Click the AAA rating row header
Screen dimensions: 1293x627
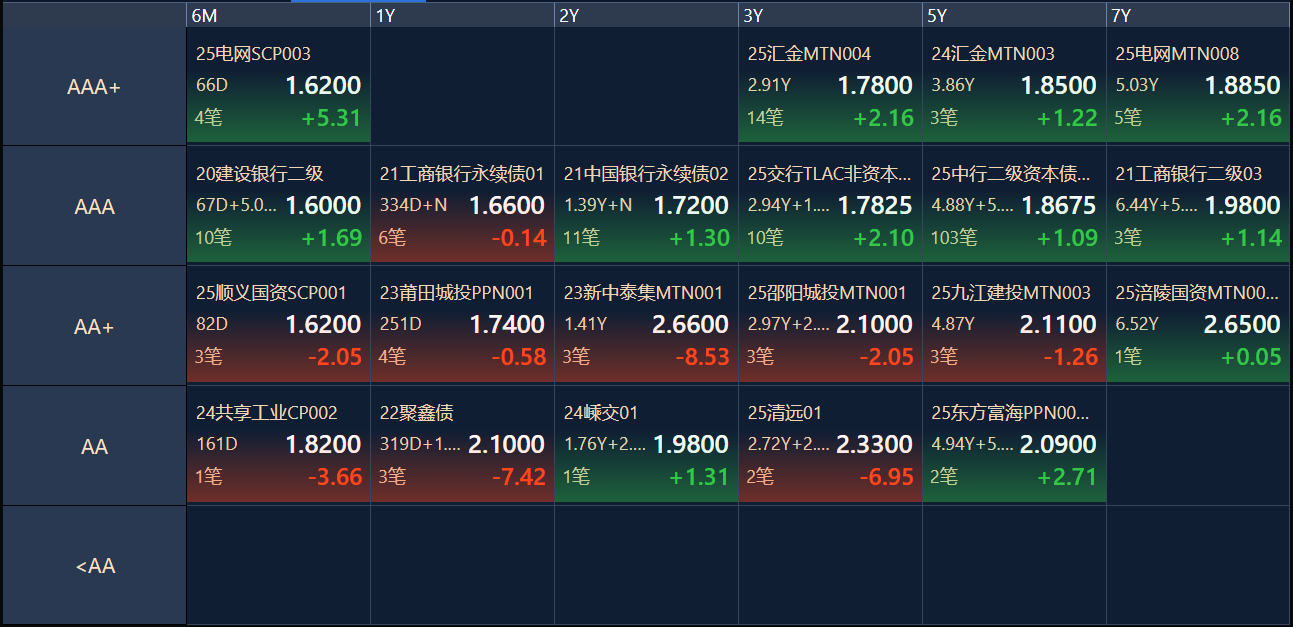click(x=94, y=207)
